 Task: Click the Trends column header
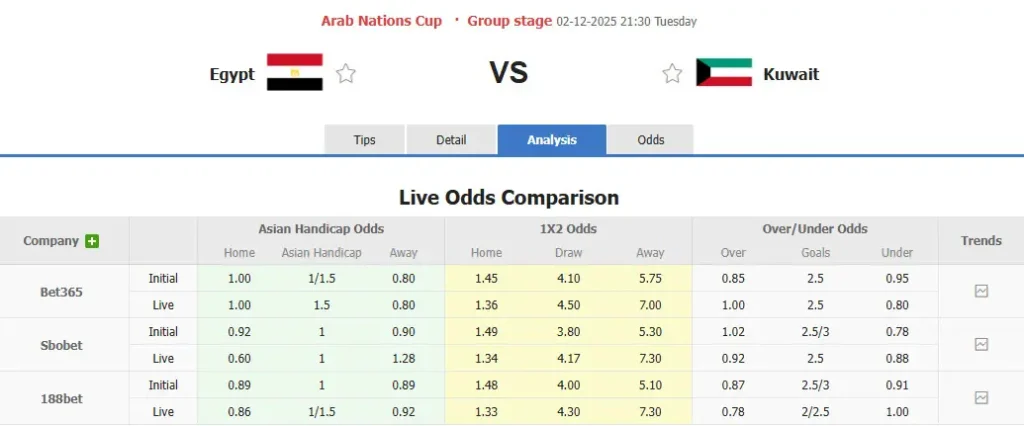pyautogui.click(x=981, y=240)
